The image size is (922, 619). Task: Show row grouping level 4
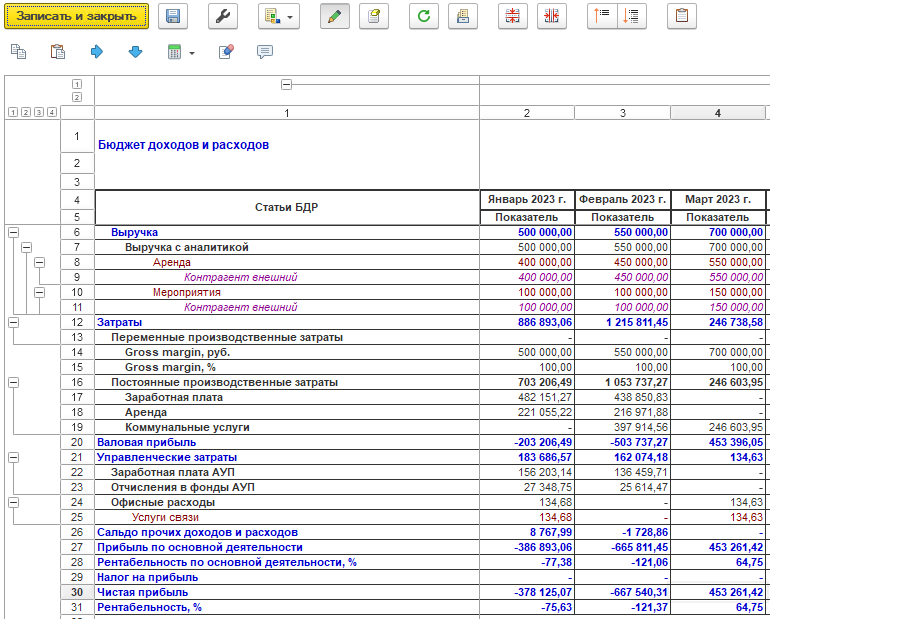pyautogui.click(x=52, y=112)
